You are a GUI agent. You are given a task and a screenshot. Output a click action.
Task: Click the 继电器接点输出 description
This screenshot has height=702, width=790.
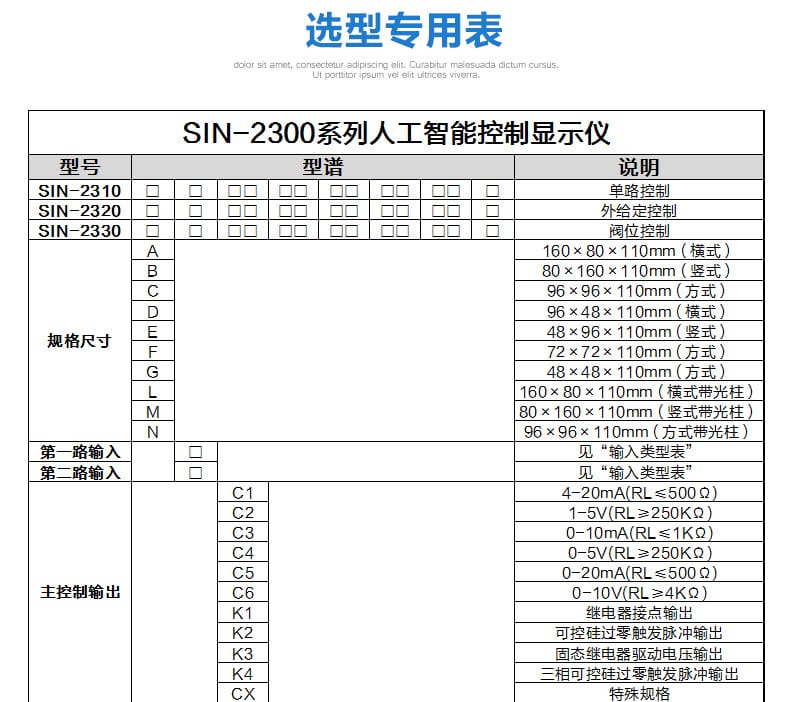(x=639, y=613)
